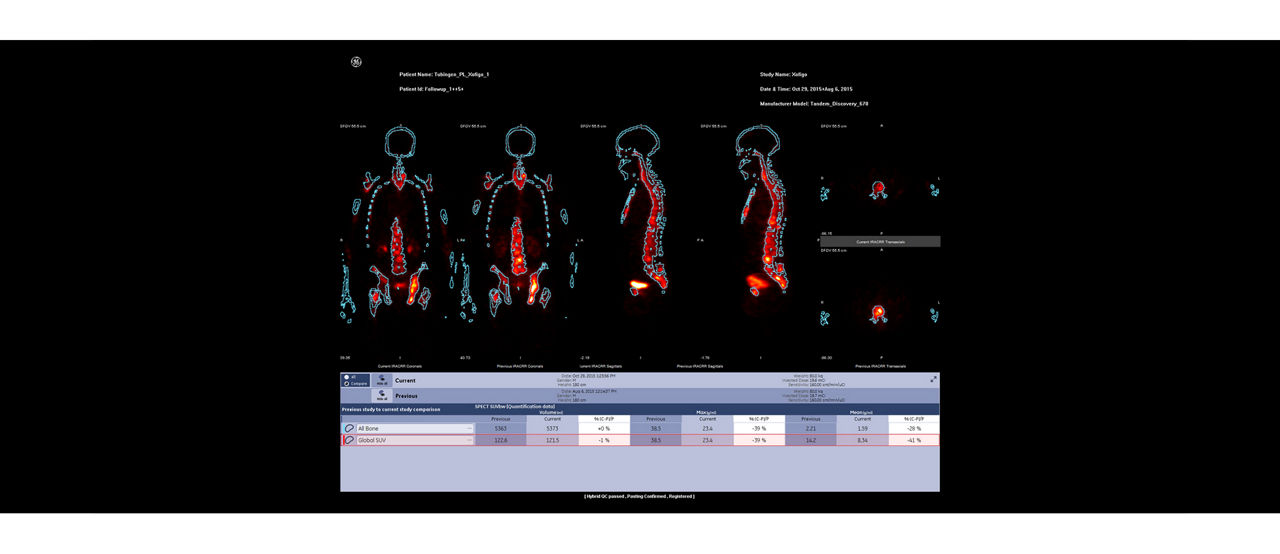Screen dimensions: 1280x554
Task: Click the Mean column header
Action: [x=862, y=411]
